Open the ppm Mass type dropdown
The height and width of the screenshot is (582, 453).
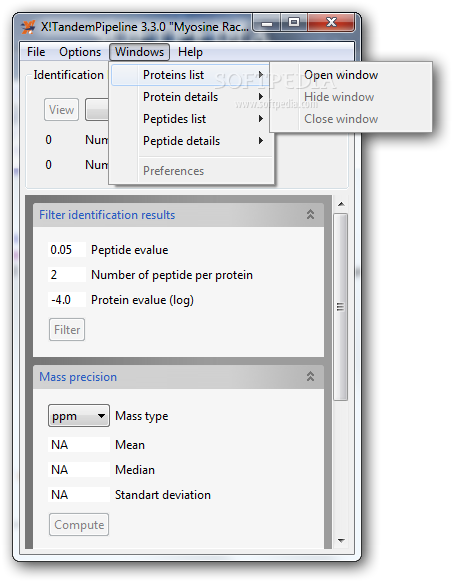(79, 416)
